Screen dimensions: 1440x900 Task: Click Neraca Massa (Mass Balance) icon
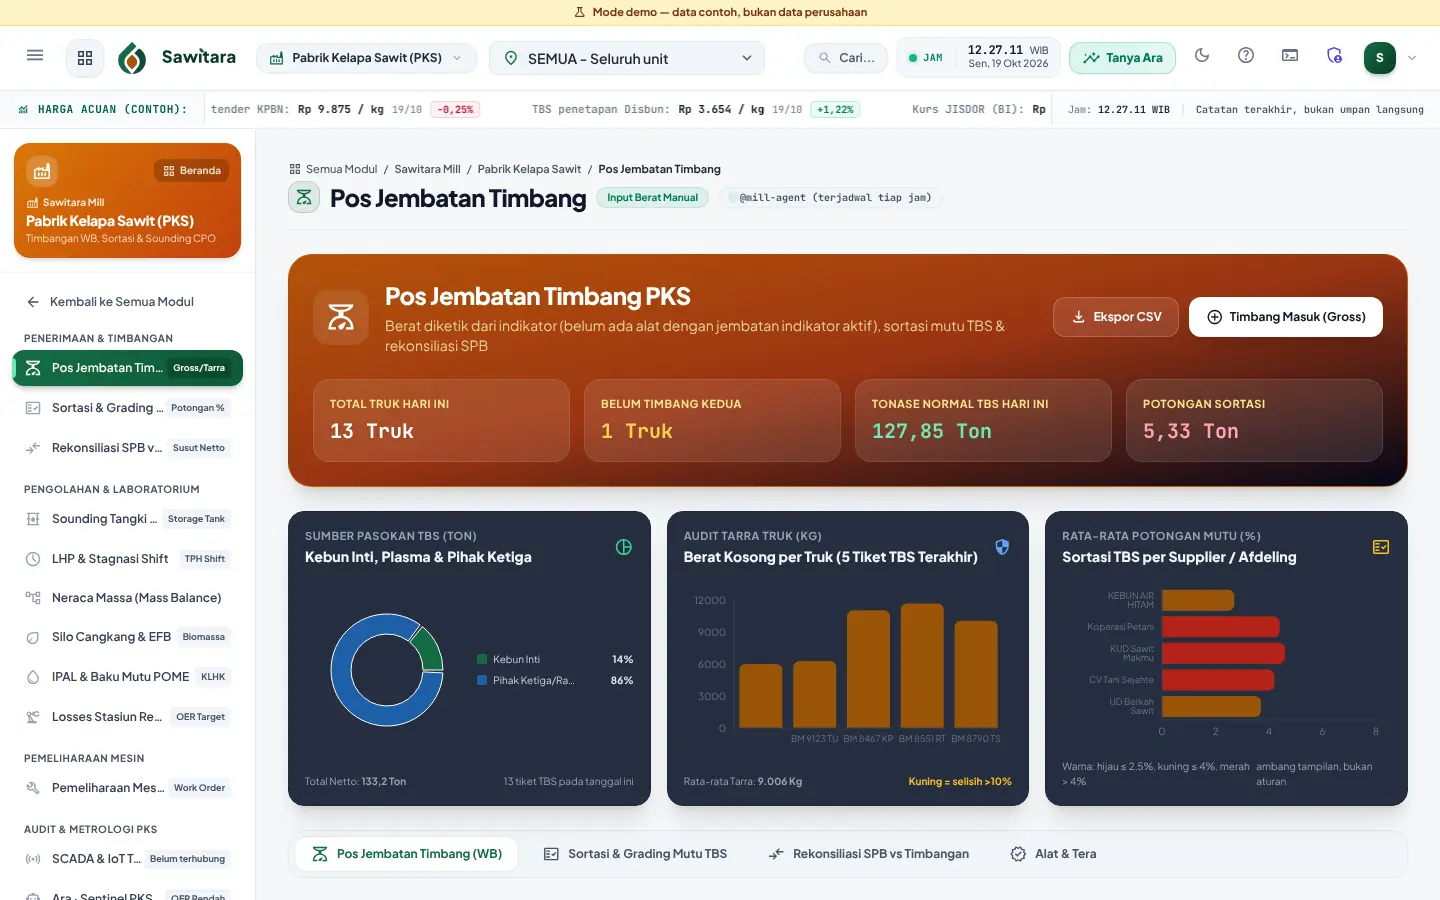tap(33, 598)
